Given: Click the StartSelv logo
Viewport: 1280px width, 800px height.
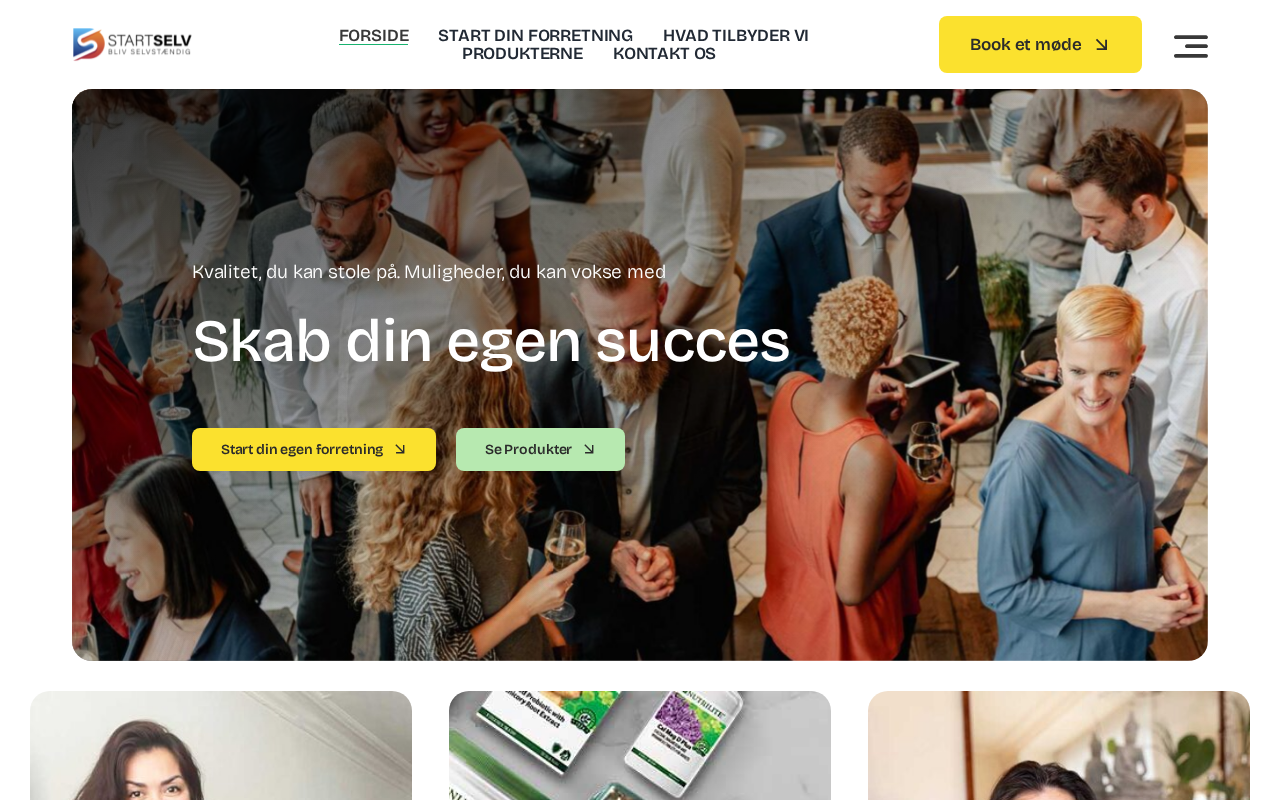Looking at the screenshot, I should tap(132, 44).
